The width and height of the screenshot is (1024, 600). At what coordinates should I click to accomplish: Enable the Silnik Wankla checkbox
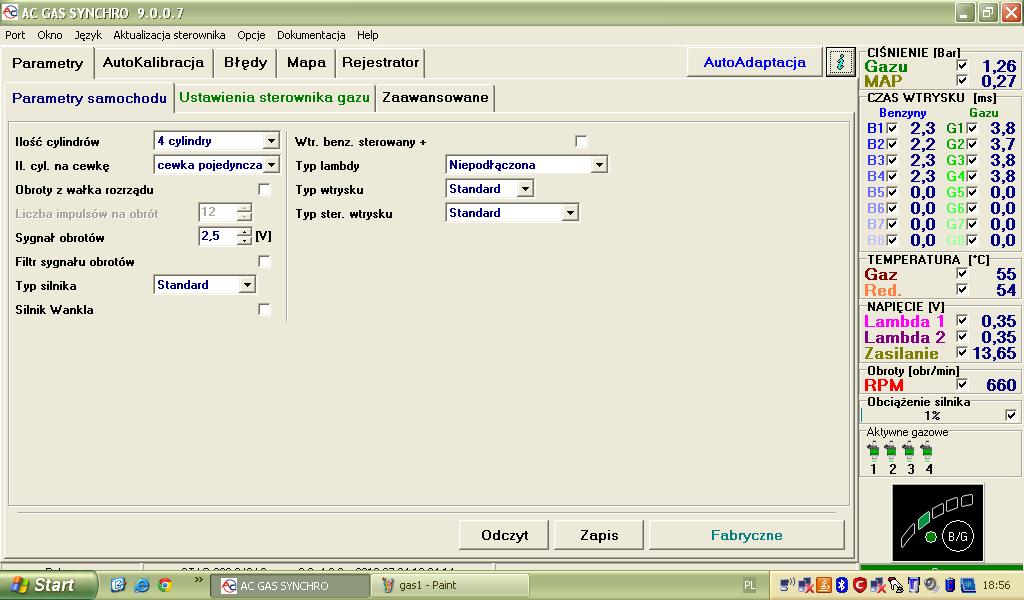point(264,310)
